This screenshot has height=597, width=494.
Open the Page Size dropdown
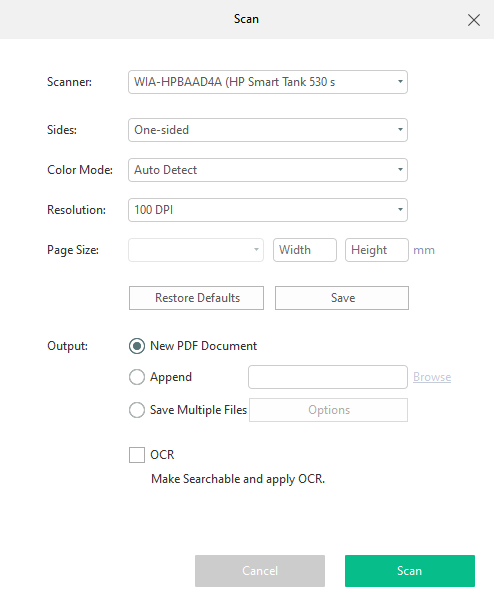[x=196, y=250]
